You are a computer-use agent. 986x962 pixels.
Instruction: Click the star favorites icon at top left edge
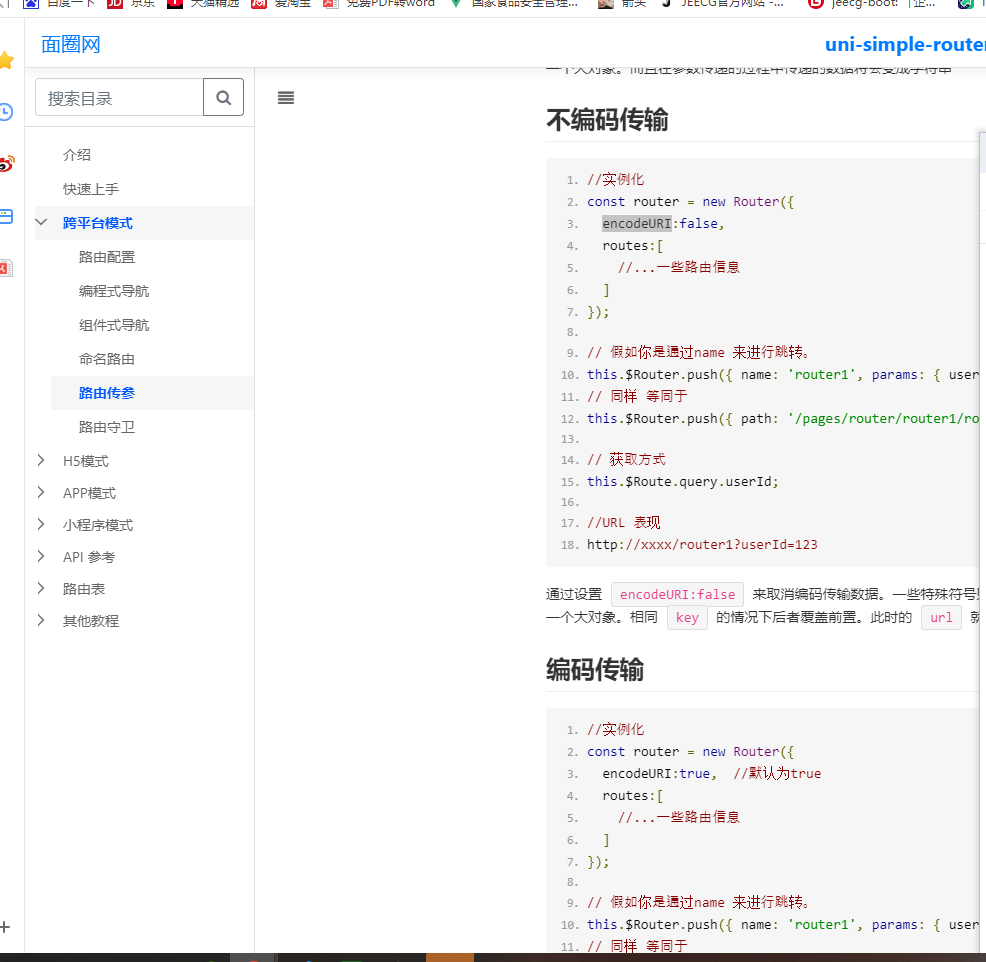coord(5,61)
